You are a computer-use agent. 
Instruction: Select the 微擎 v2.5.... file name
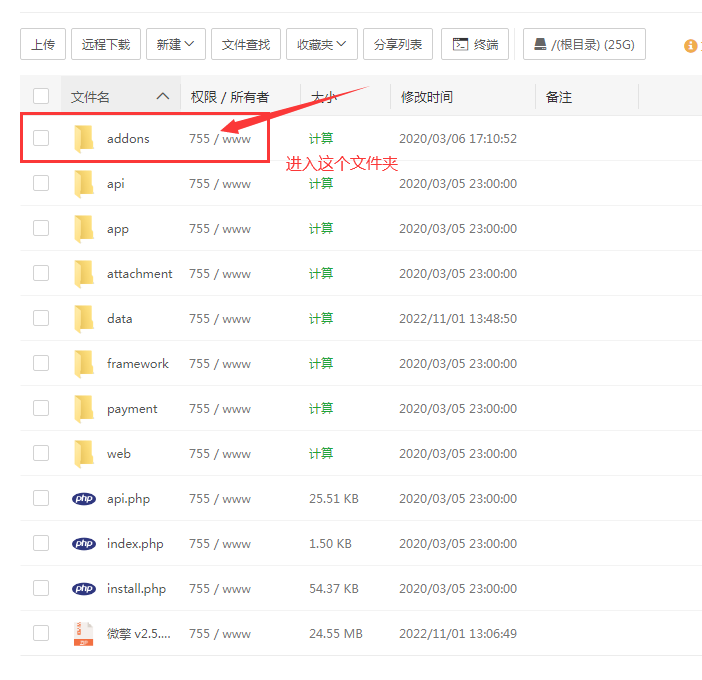139,633
